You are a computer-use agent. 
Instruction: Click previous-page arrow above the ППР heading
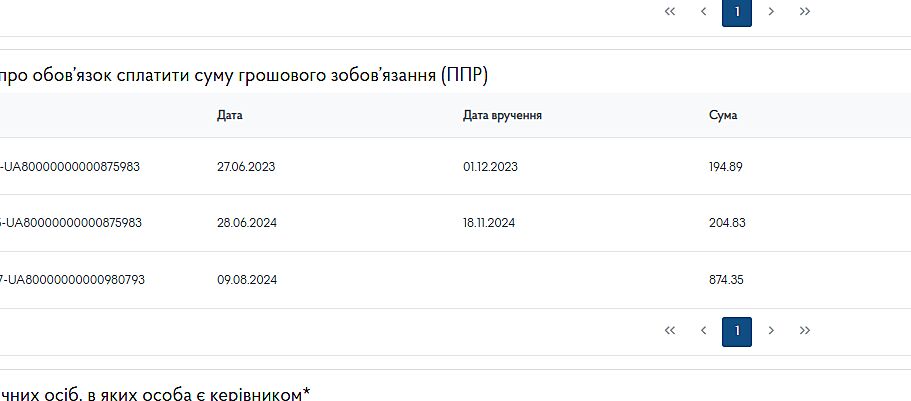[704, 12]
